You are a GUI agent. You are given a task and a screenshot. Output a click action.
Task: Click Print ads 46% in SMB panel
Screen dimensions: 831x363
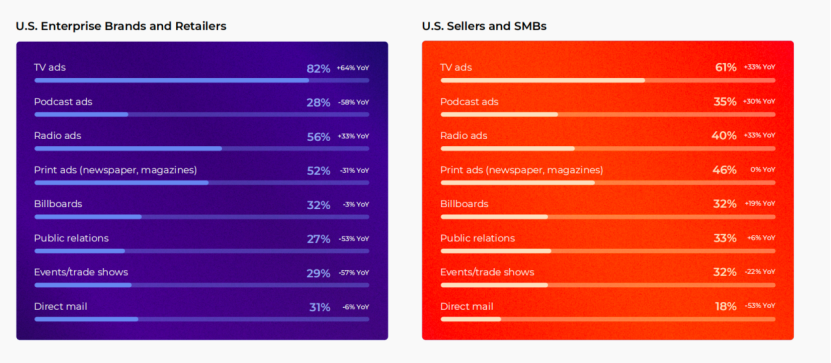(725, 170)
